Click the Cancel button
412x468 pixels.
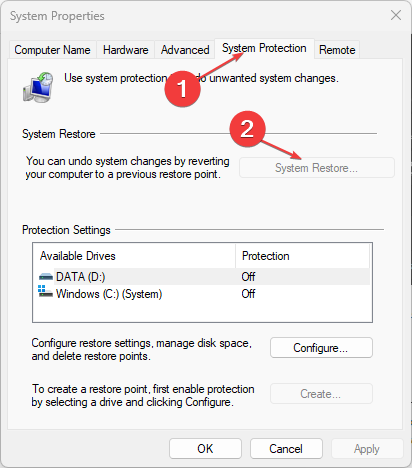pyautogui.click(x=286, y=449)
